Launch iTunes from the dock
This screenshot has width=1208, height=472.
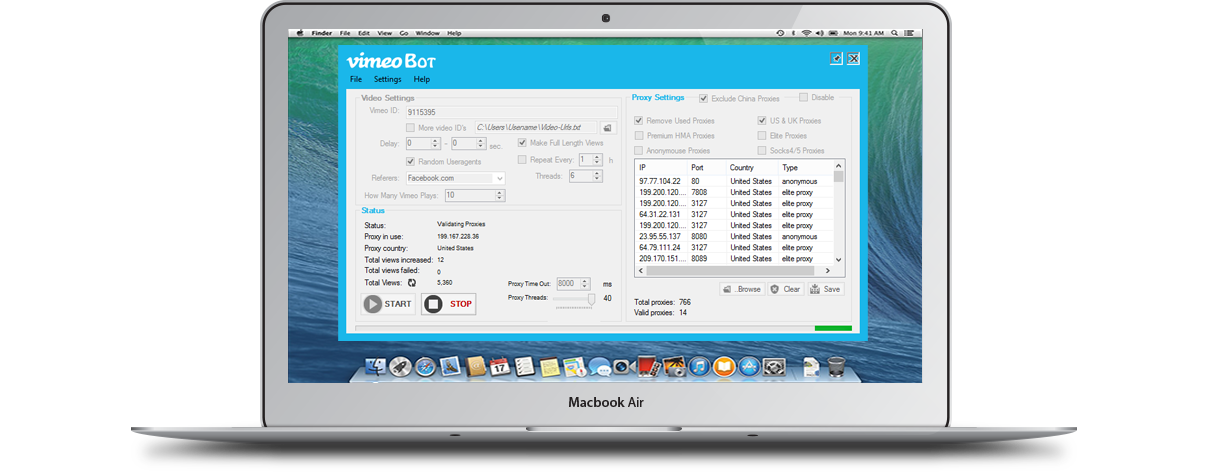(699, 367)
